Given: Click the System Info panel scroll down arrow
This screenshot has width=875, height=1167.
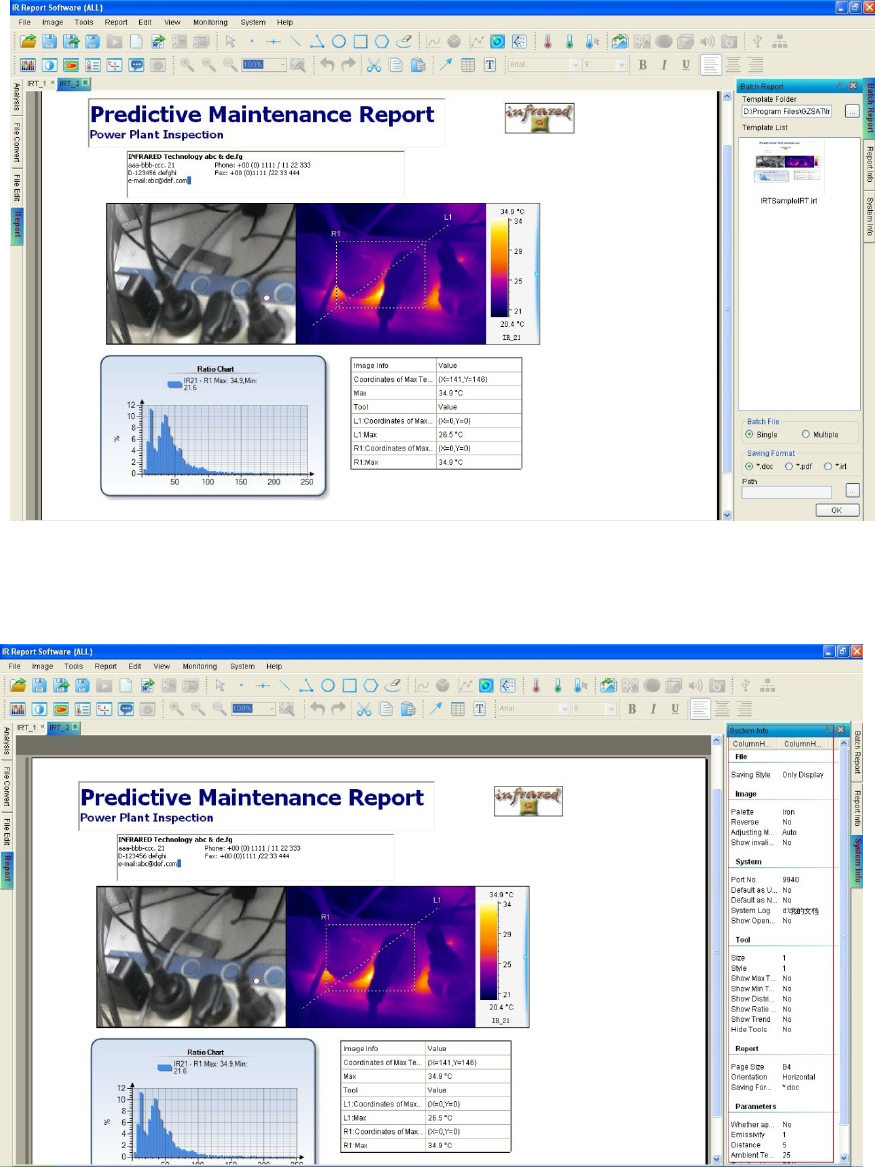Looking at the screenshot, I should pos(844,1158).
